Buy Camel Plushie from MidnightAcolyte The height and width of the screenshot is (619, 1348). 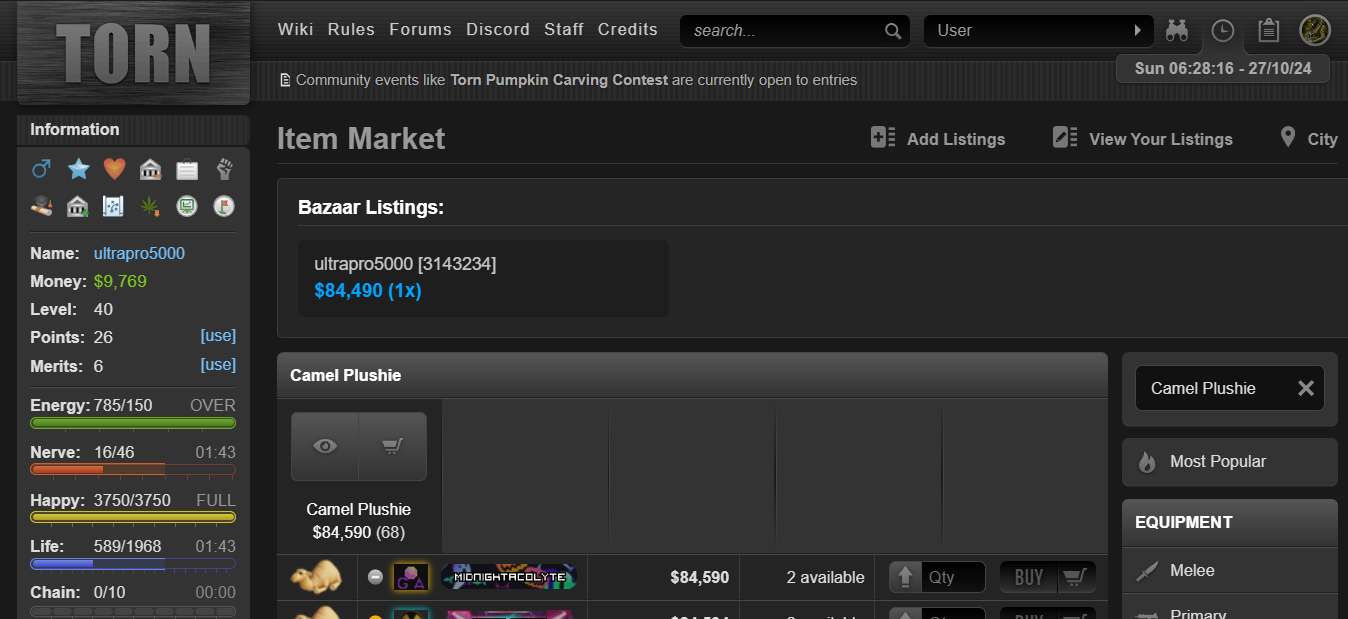pos(1047,577)
